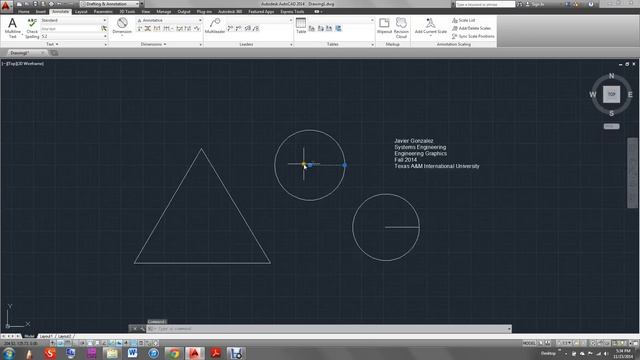Switch to the Insert ribbon tab

[40, 12]
